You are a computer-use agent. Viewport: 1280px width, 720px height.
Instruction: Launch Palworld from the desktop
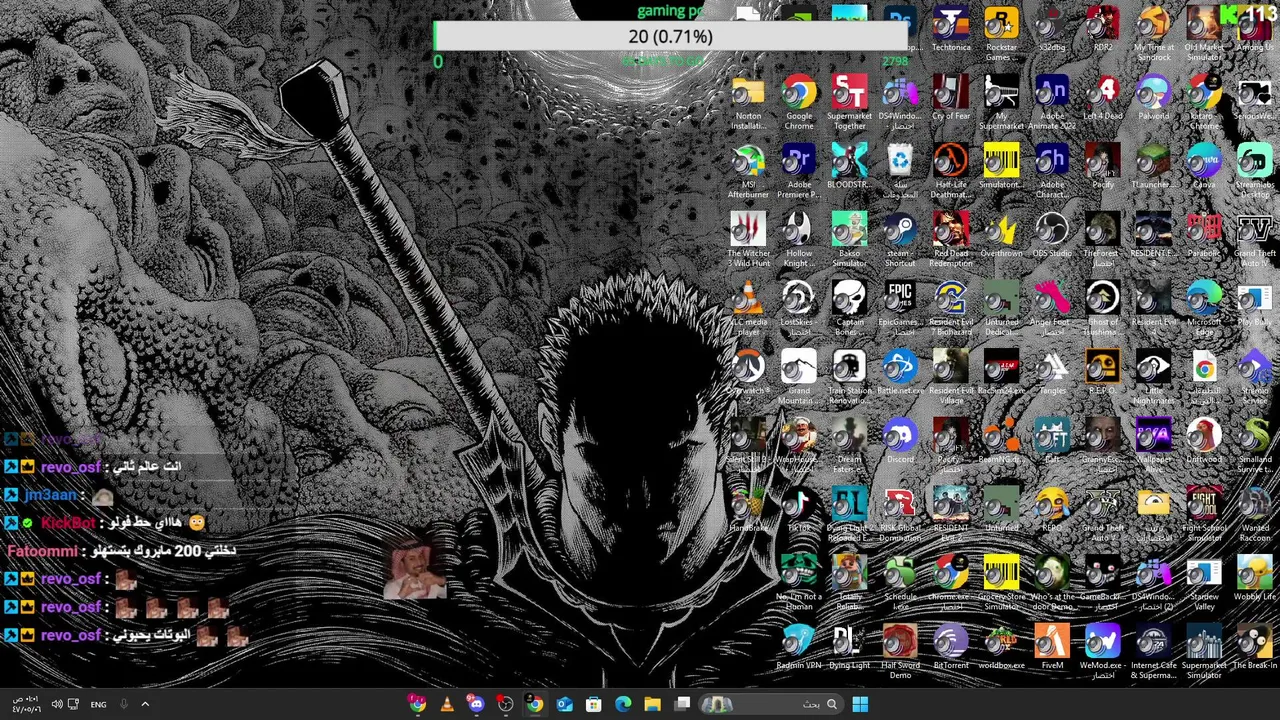pyautogui.click(x=1153, y=99)
